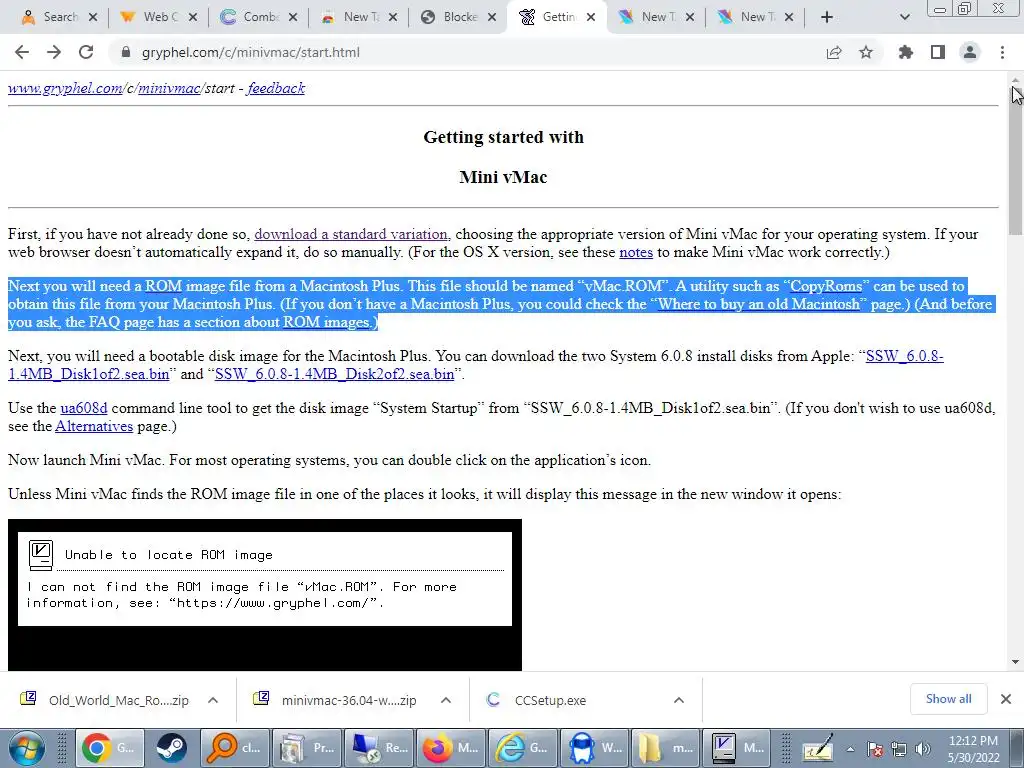Close the Search tab
The width and height of the screenshot is (1024, 768).
(93, 17)
